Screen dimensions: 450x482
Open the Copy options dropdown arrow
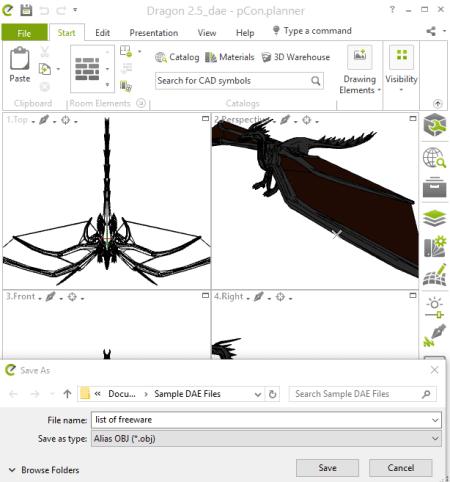[x=58, y=69]
